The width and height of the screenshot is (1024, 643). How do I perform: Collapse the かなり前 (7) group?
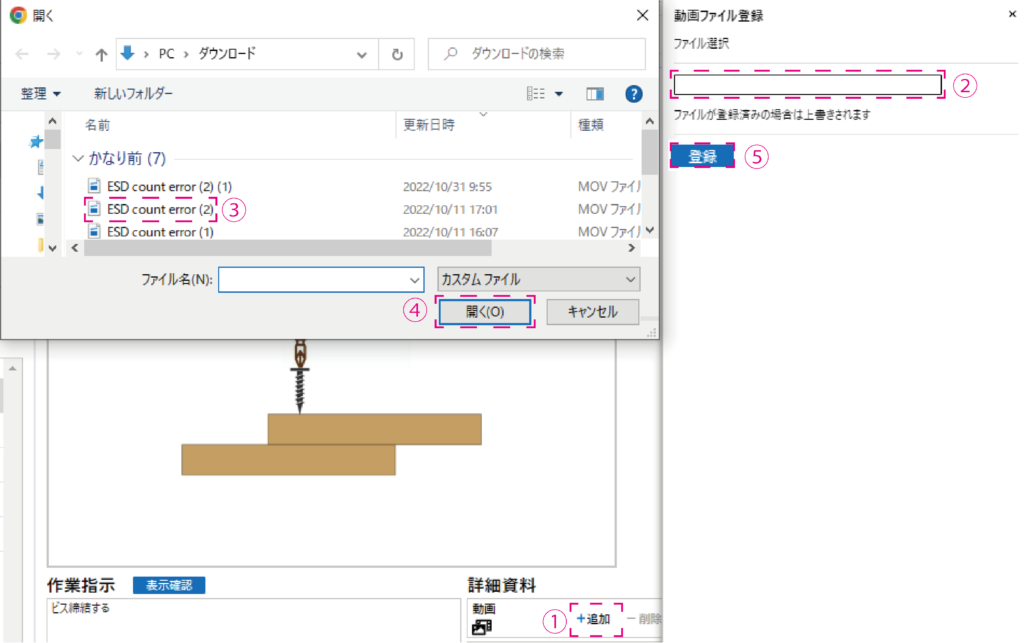coord(79,159)
